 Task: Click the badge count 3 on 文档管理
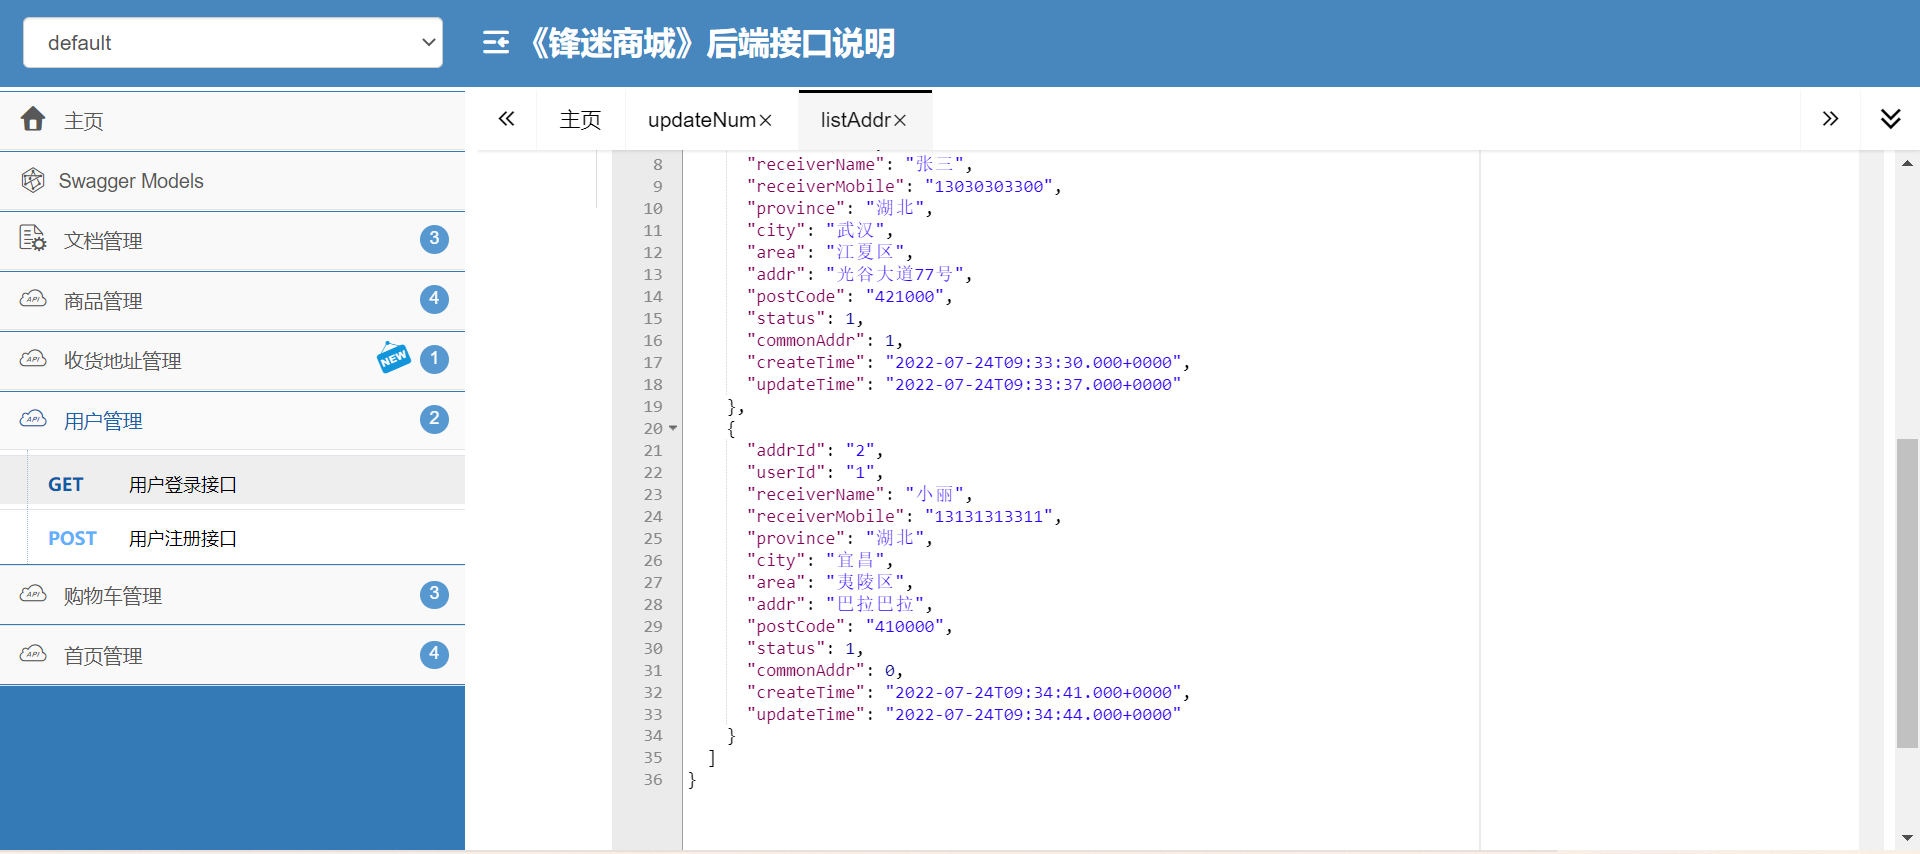pyautogui.click(x=434, y=239)
